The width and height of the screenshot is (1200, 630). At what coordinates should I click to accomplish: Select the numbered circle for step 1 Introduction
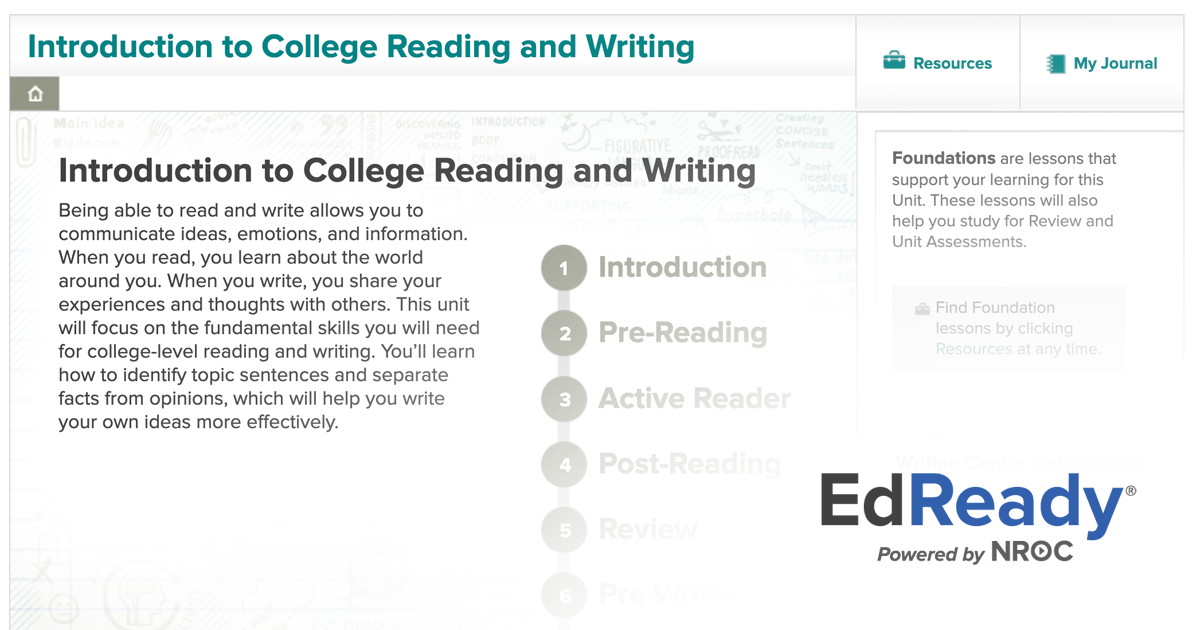tap(563, 267)
